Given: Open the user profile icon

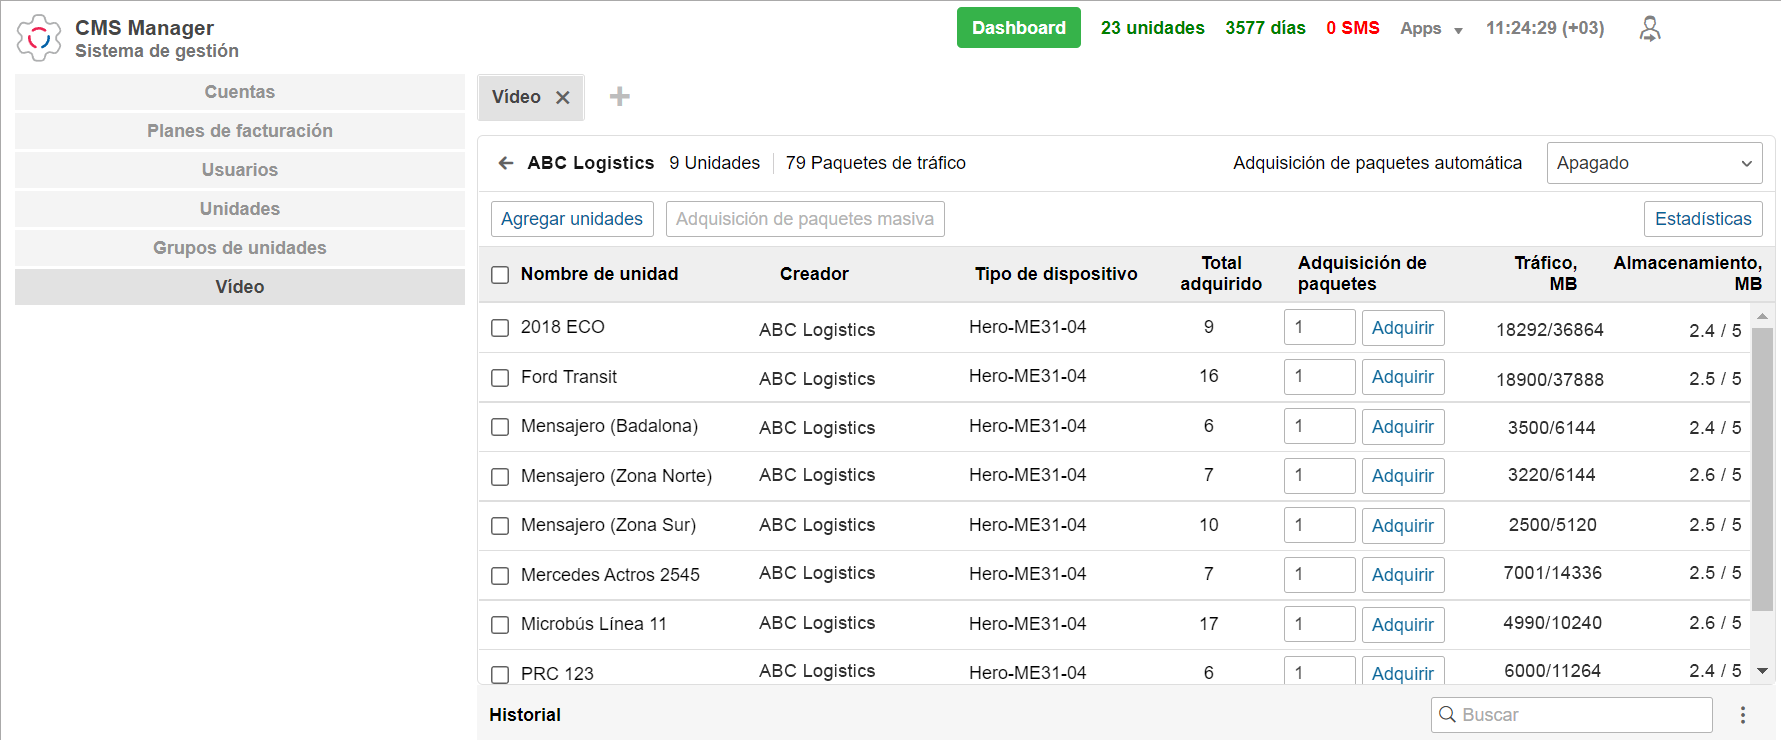Looking at the screenshot, I should (1650, 29).
